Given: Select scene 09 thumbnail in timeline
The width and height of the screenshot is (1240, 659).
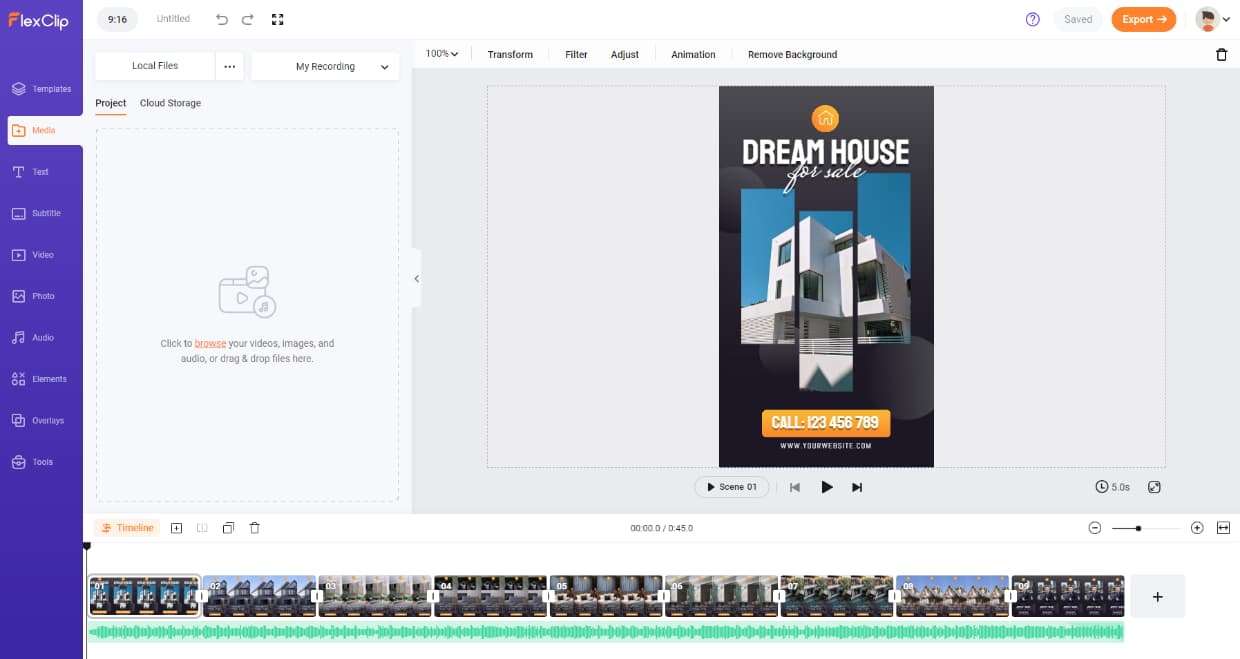Looking at the screenshot, I should (1068, 596).
